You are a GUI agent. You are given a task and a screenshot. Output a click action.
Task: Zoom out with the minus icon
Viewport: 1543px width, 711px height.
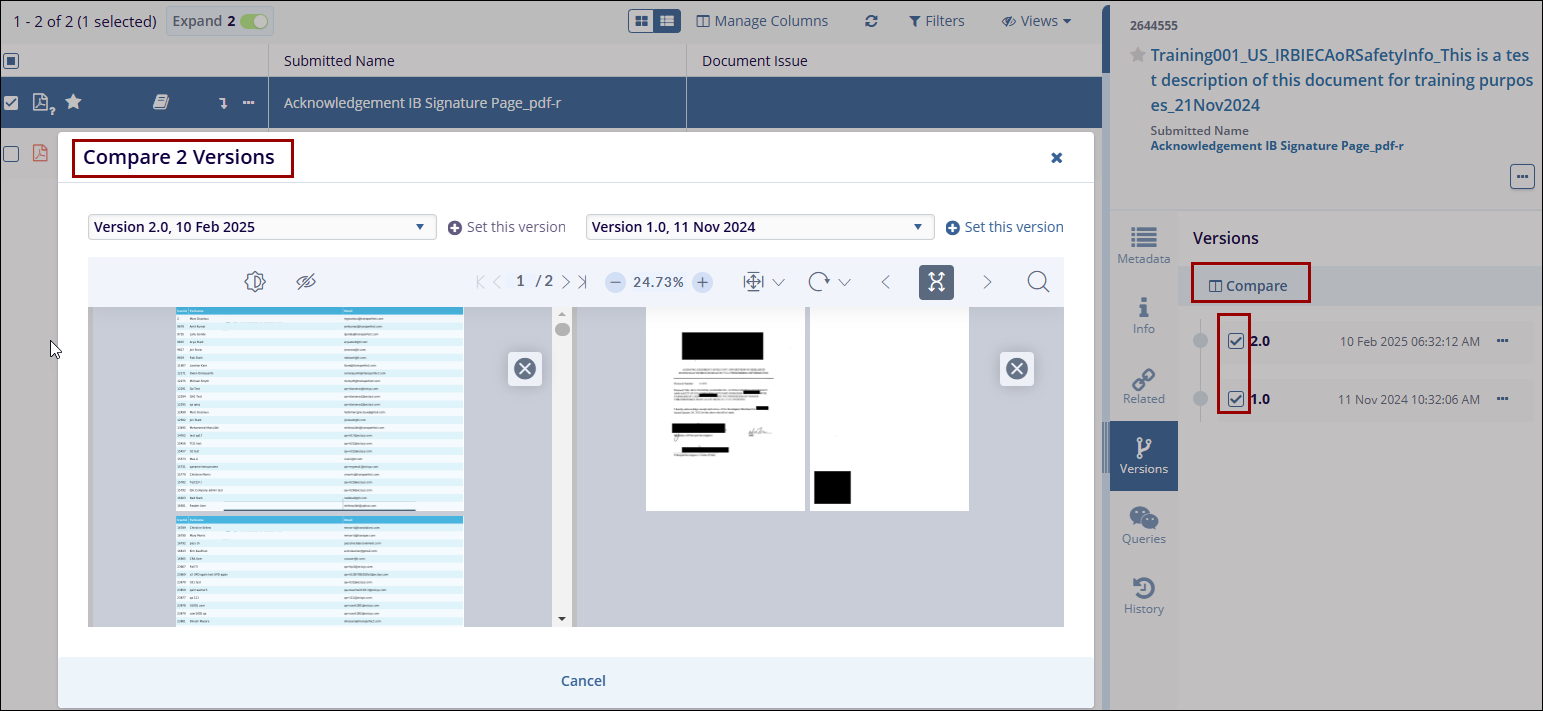click(x=616, y=282)
